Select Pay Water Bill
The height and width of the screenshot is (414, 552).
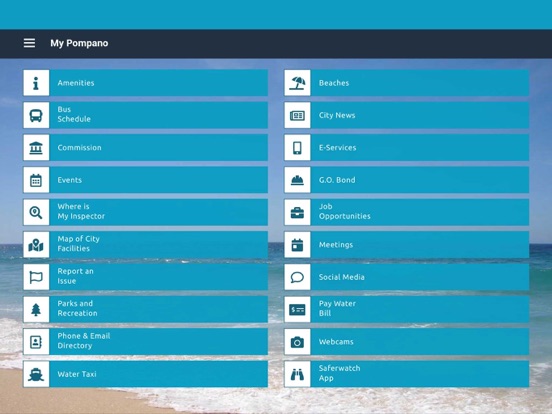[x=407, y=310]
